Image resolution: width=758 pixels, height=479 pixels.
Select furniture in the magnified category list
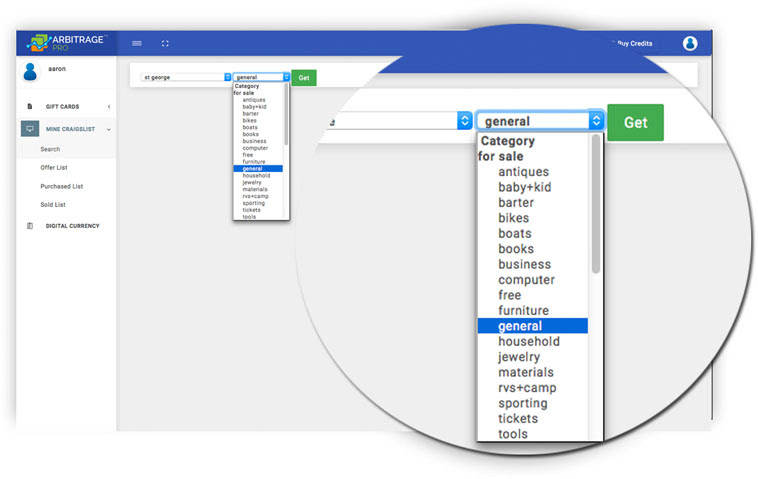coord(524,311)
